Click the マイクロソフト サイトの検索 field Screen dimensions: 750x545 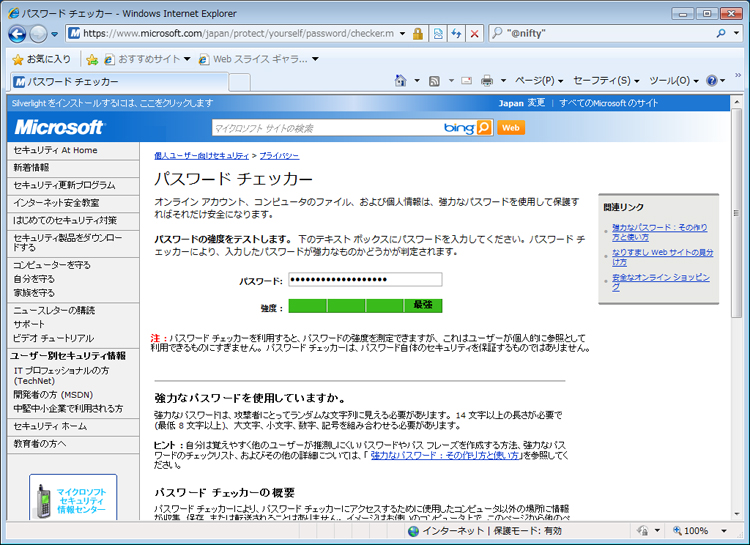327,128
